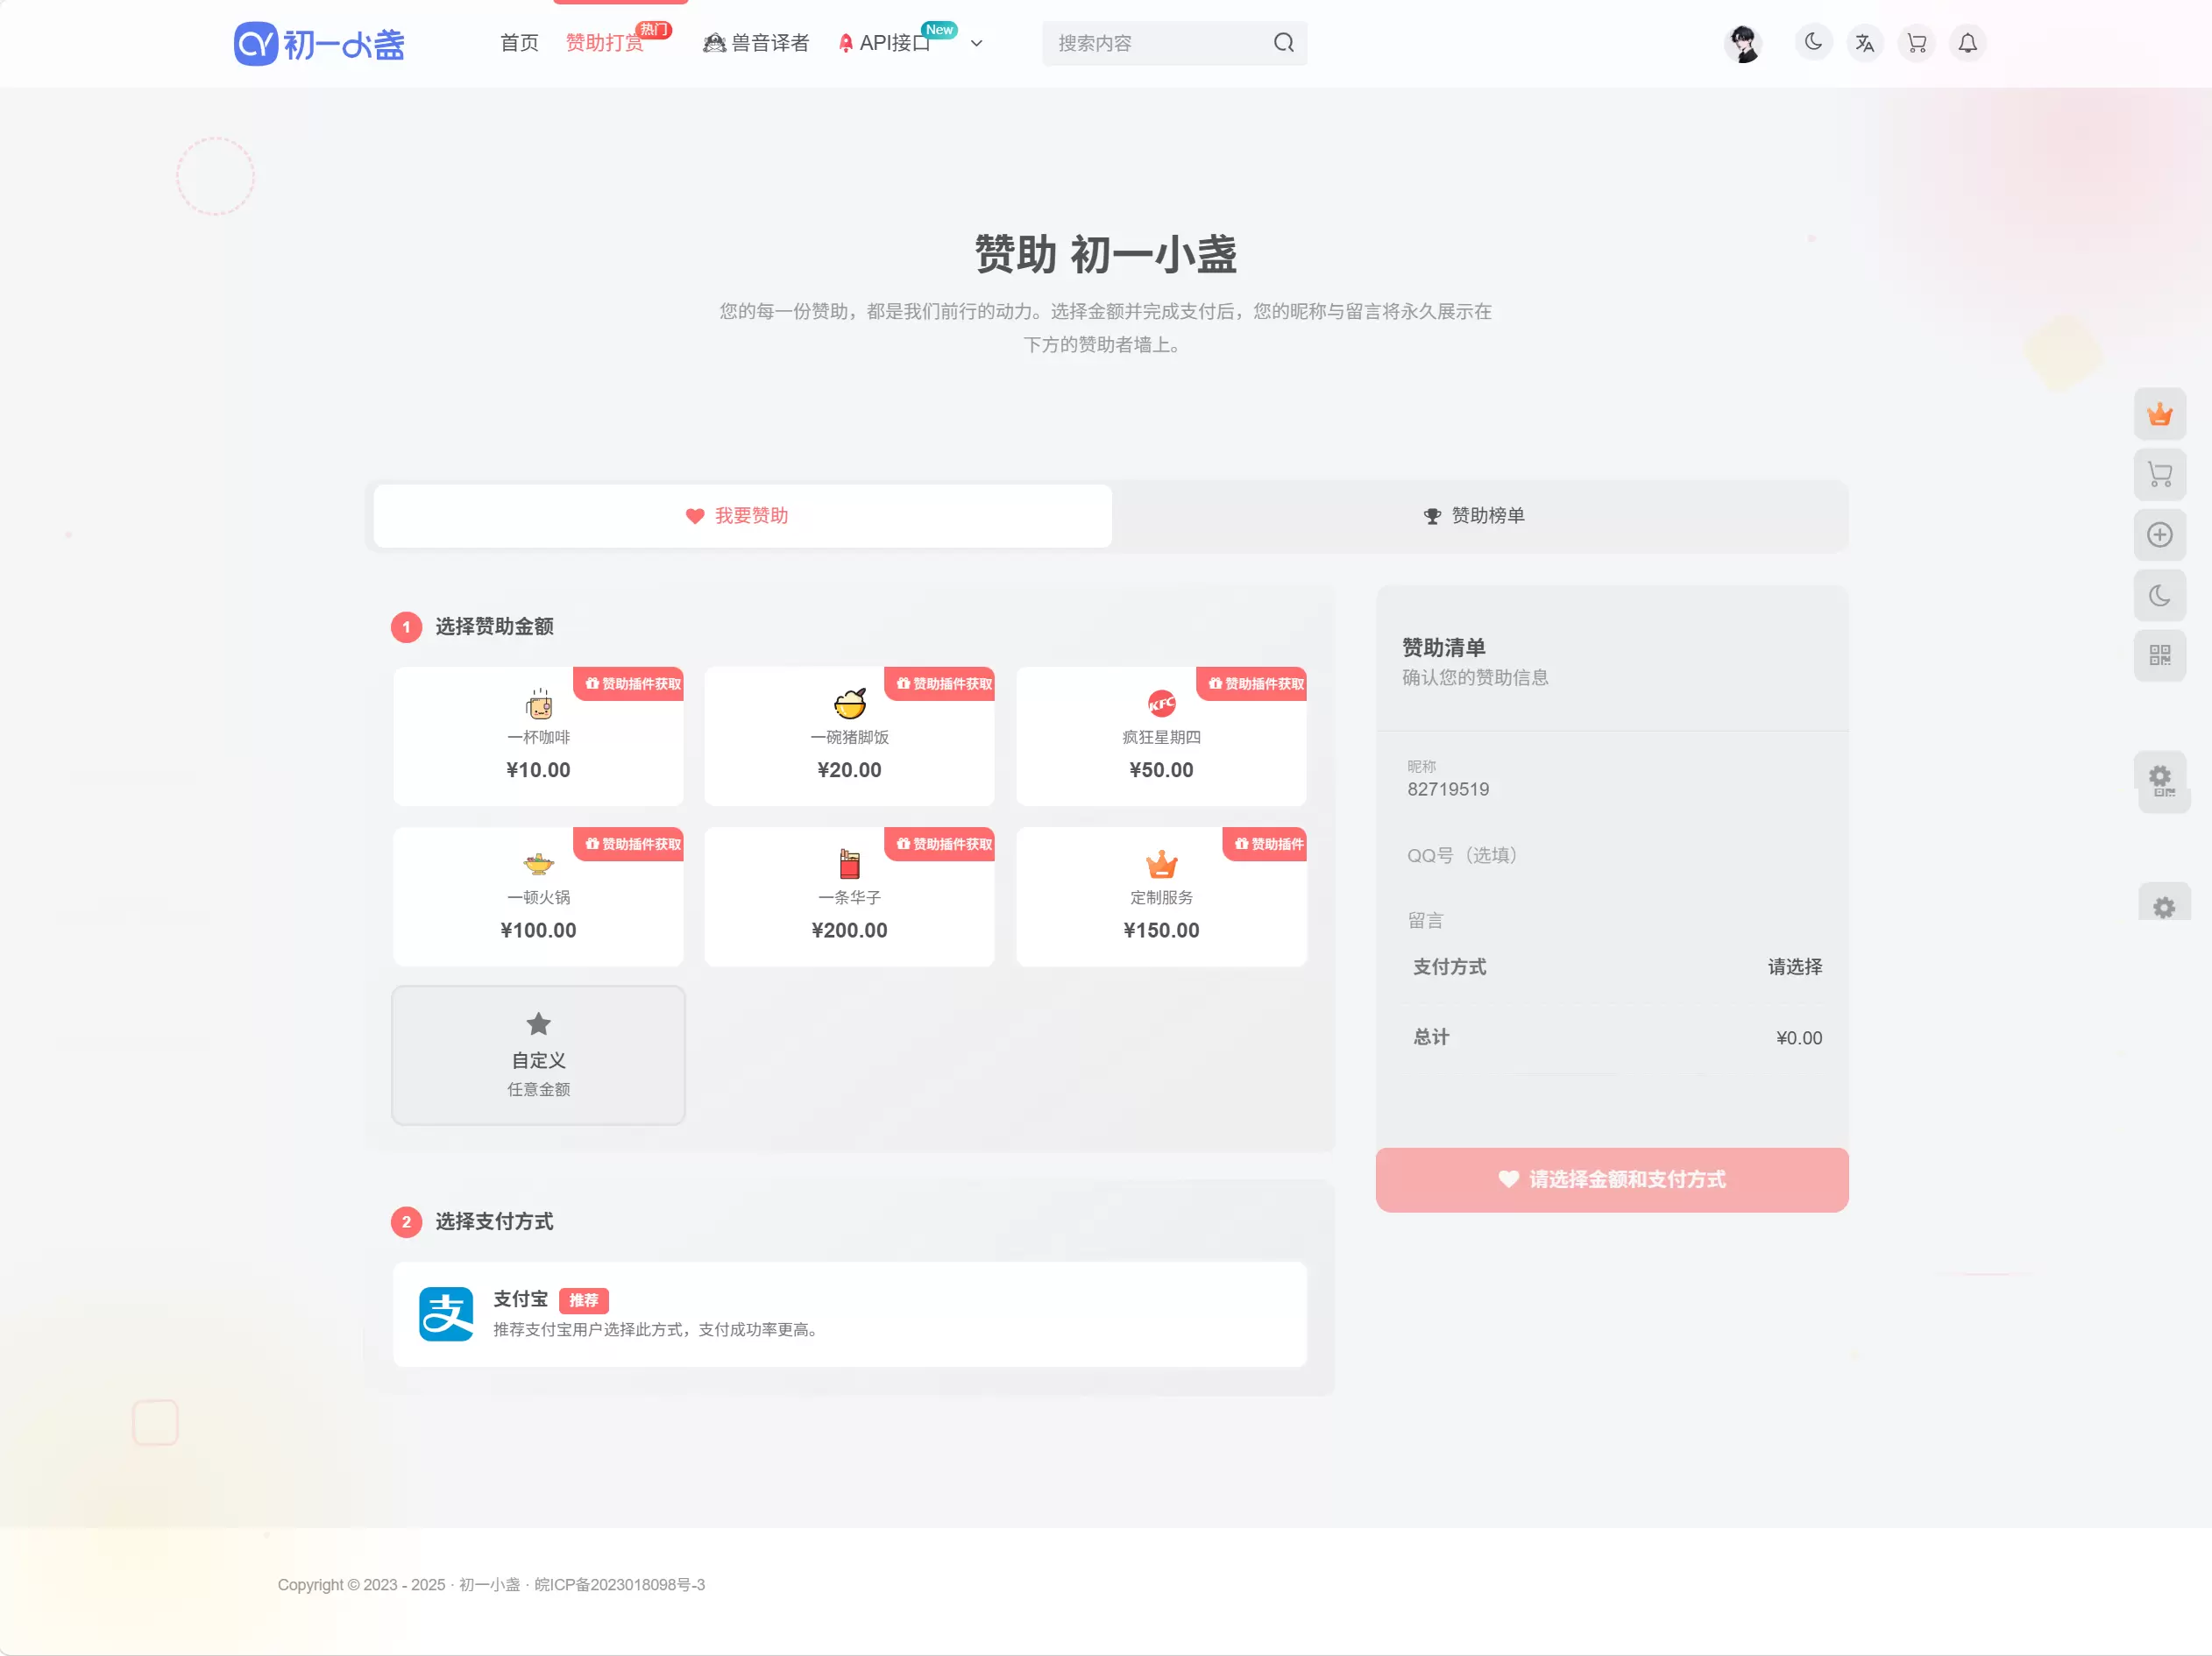The width and height of the screenshot is (2212, 1656).
Task: Open the QR code sidebar icon
Action: pos(2160,656)
